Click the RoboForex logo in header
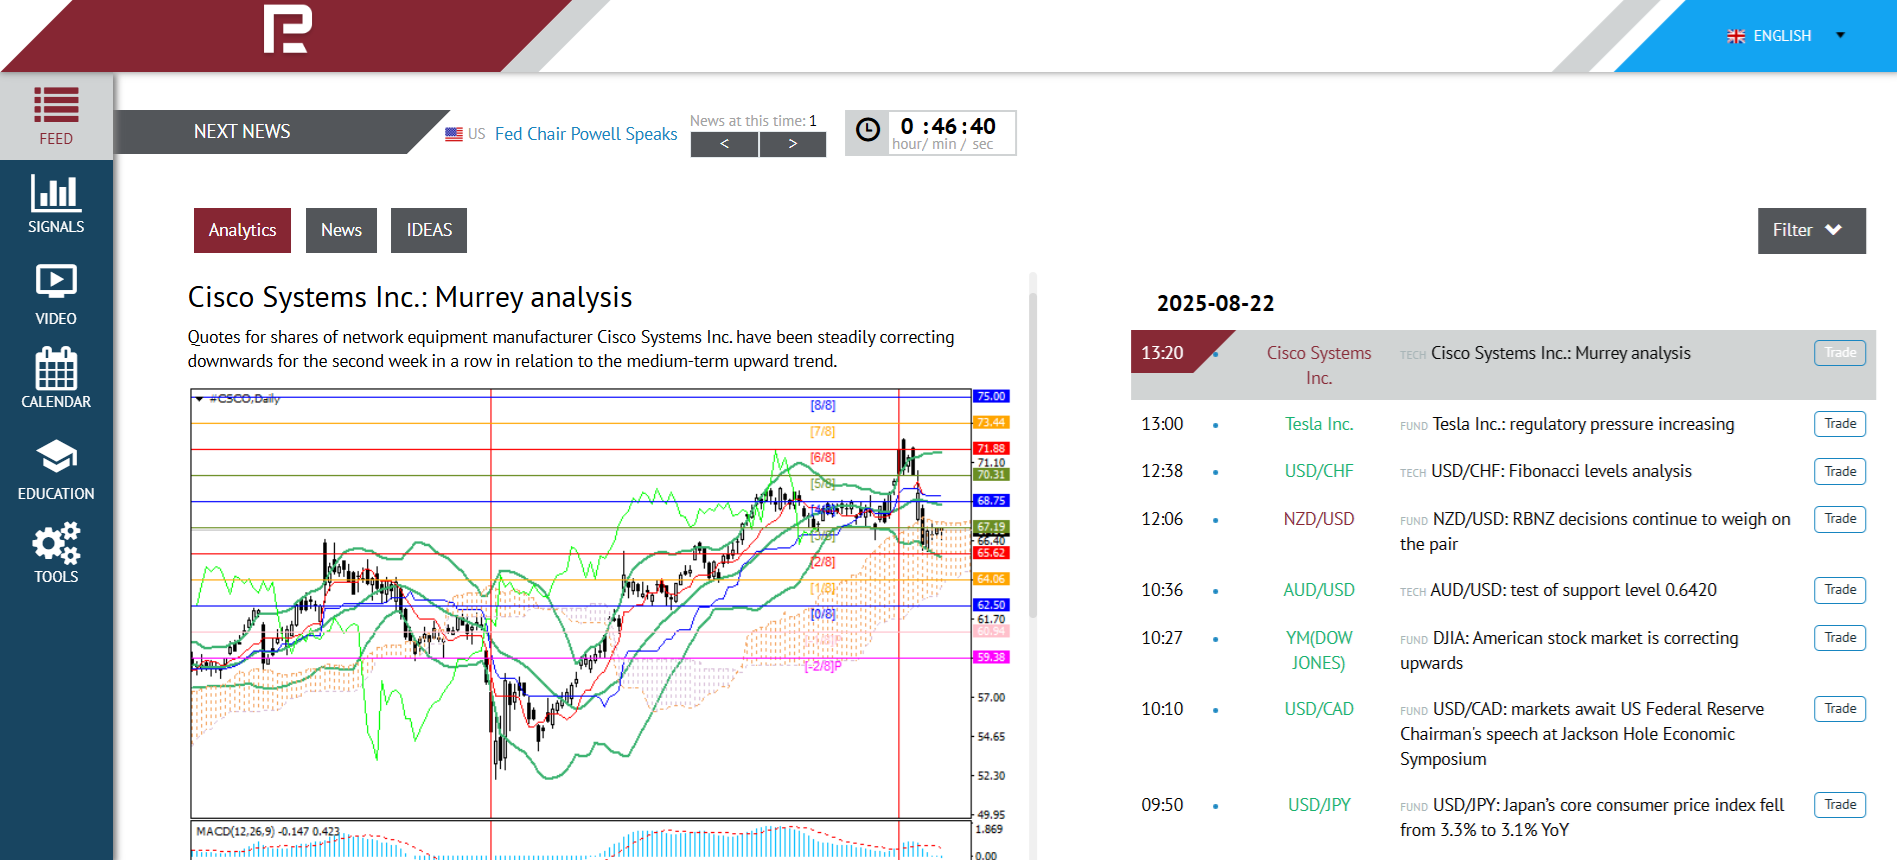 coord(288,29)
